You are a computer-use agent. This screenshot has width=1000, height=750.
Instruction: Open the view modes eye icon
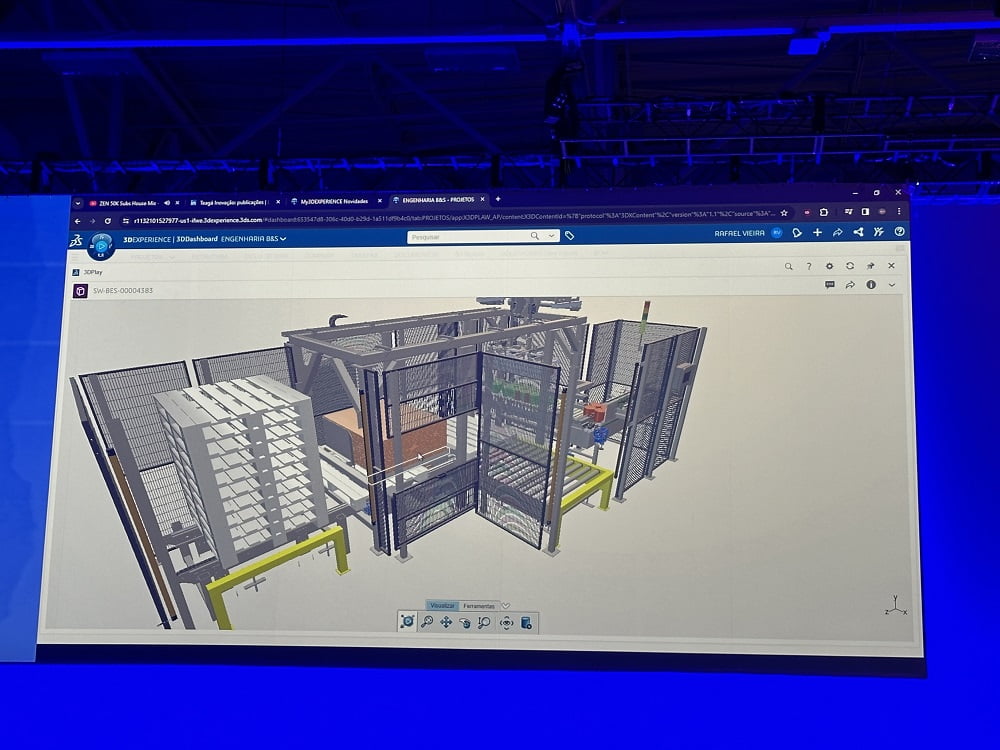506,623
